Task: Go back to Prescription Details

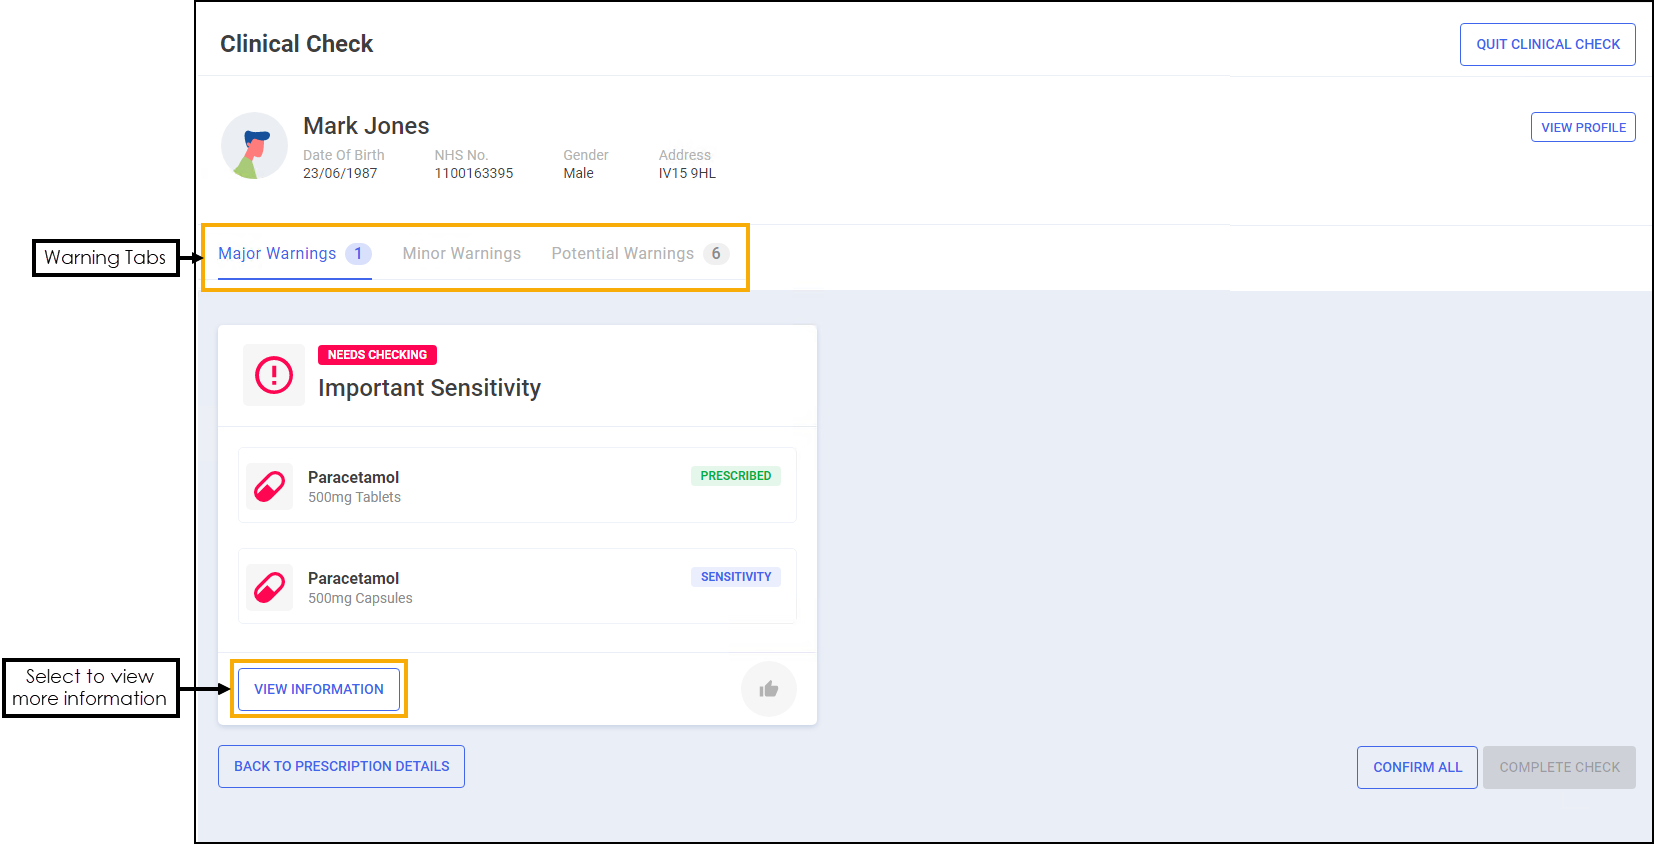Action: click(x=341, y=766)
